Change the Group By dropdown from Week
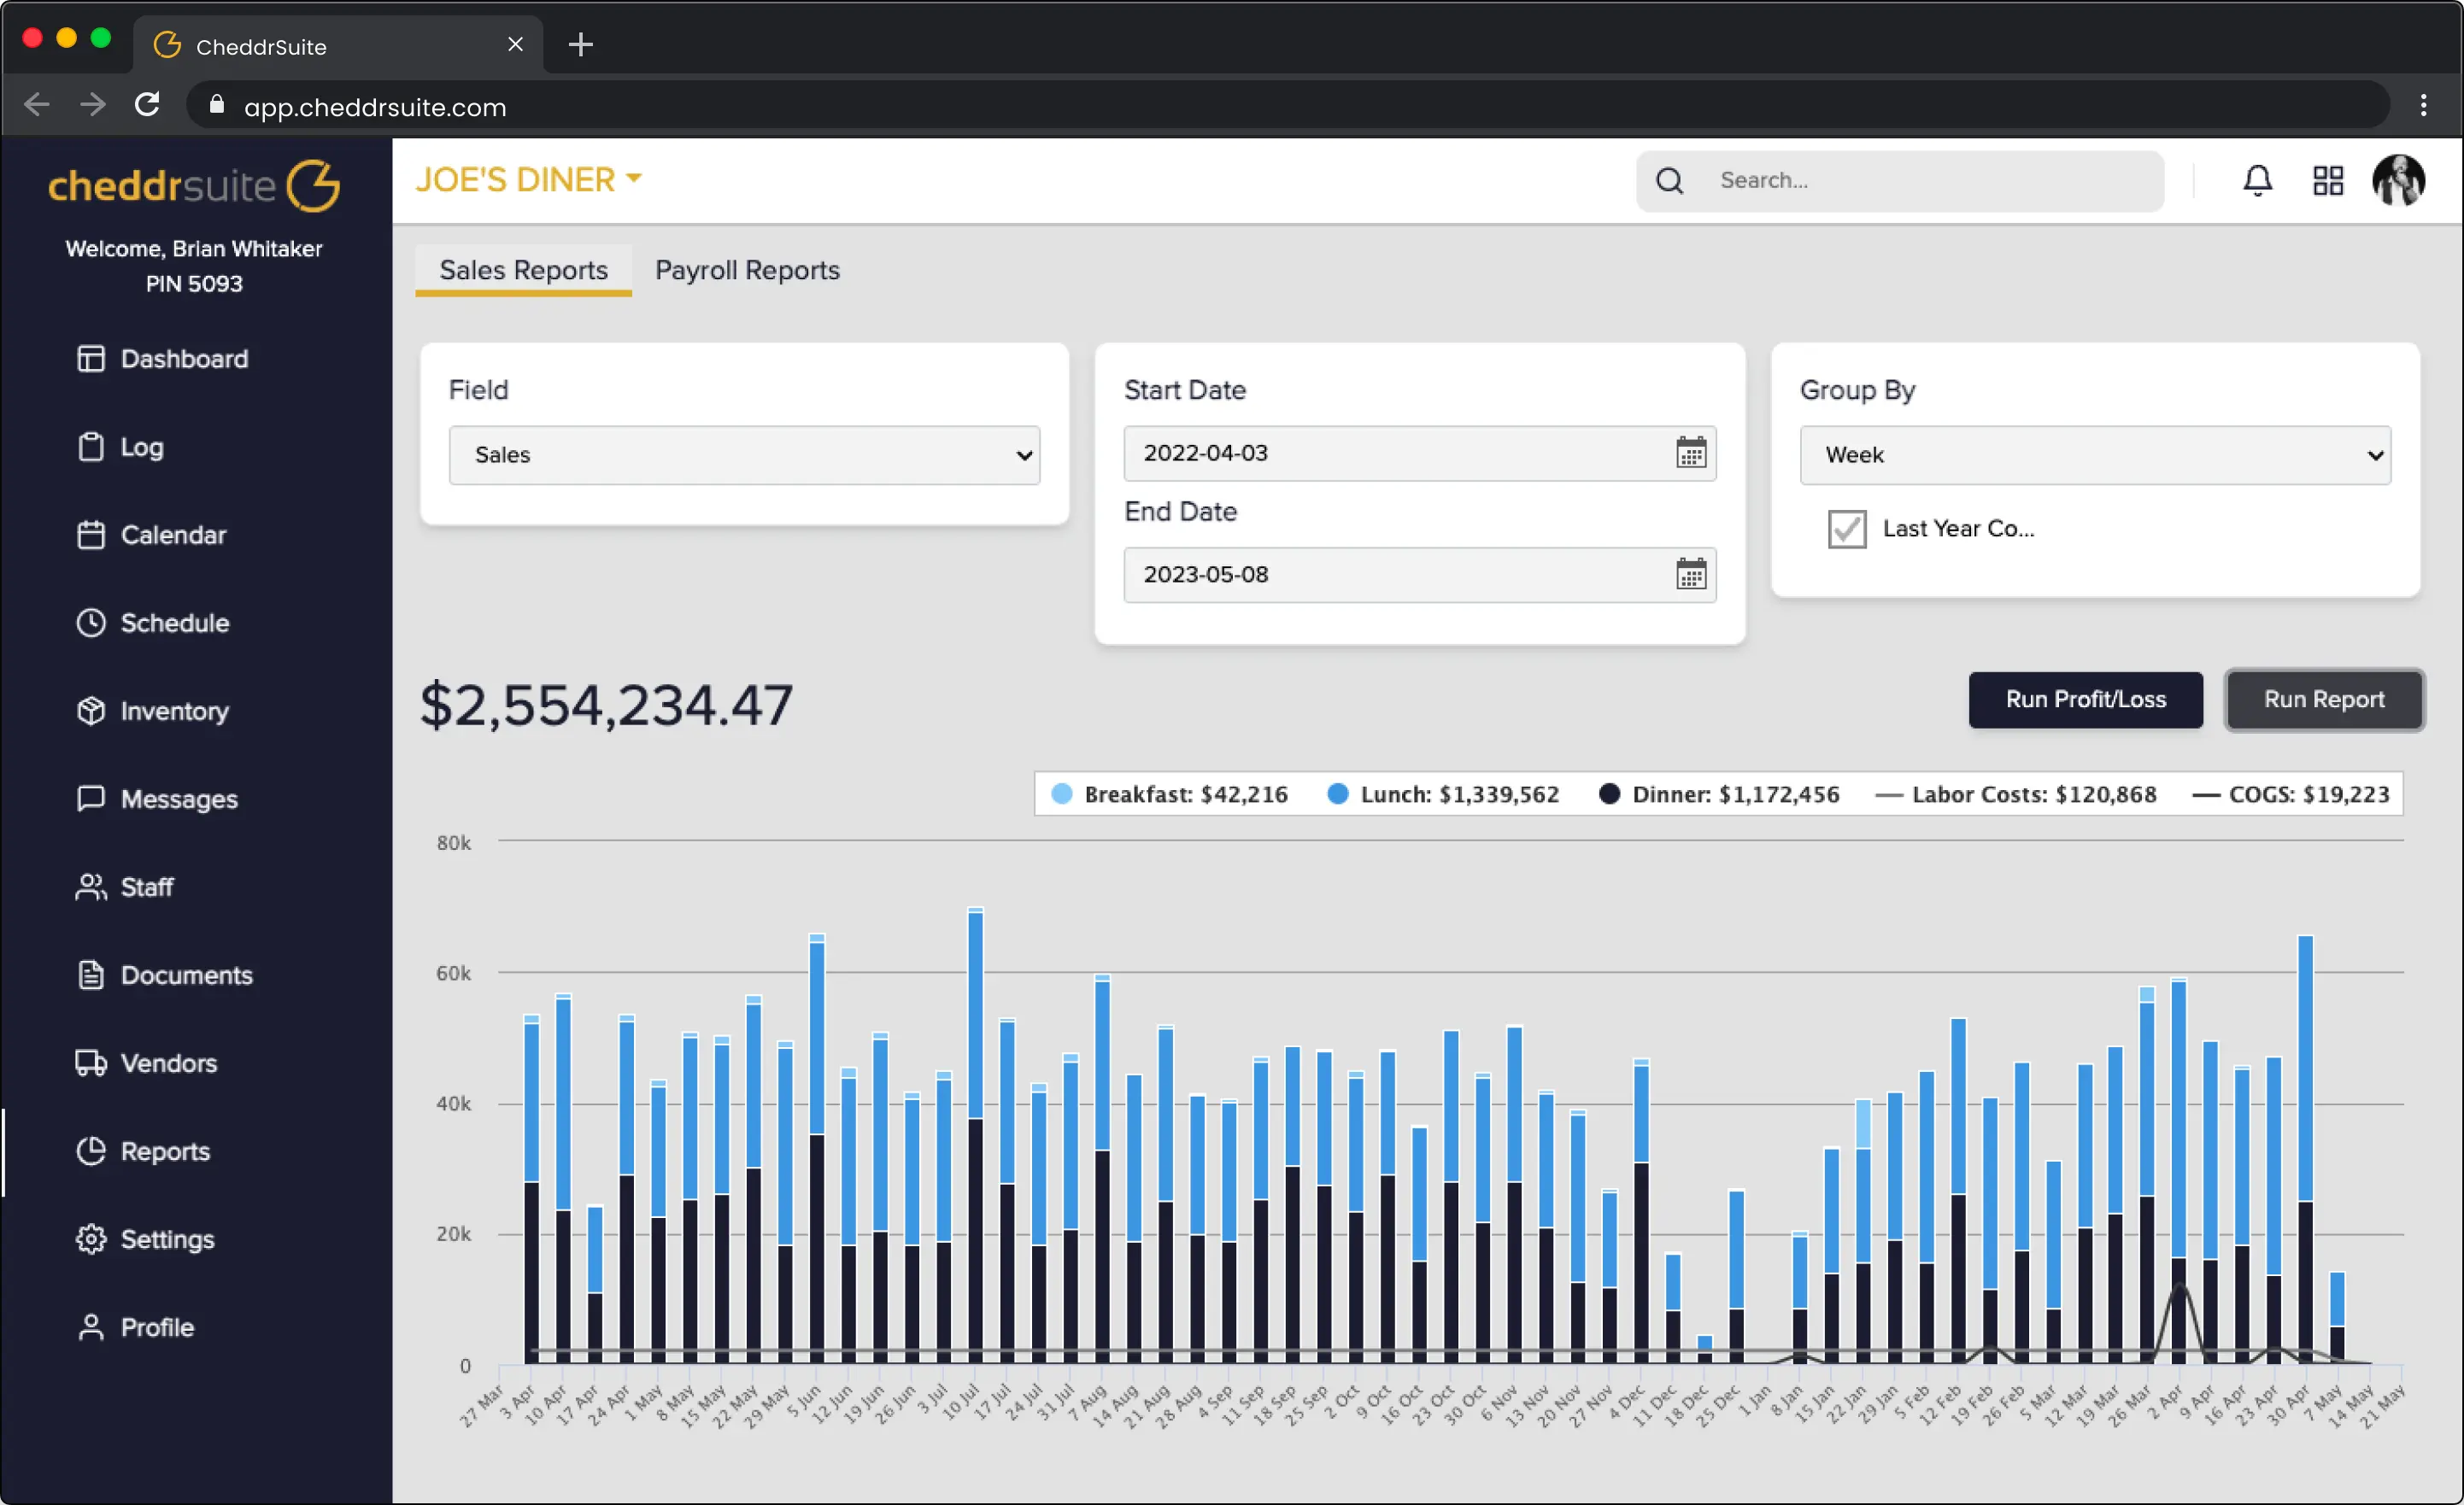 pos(2094,455)
